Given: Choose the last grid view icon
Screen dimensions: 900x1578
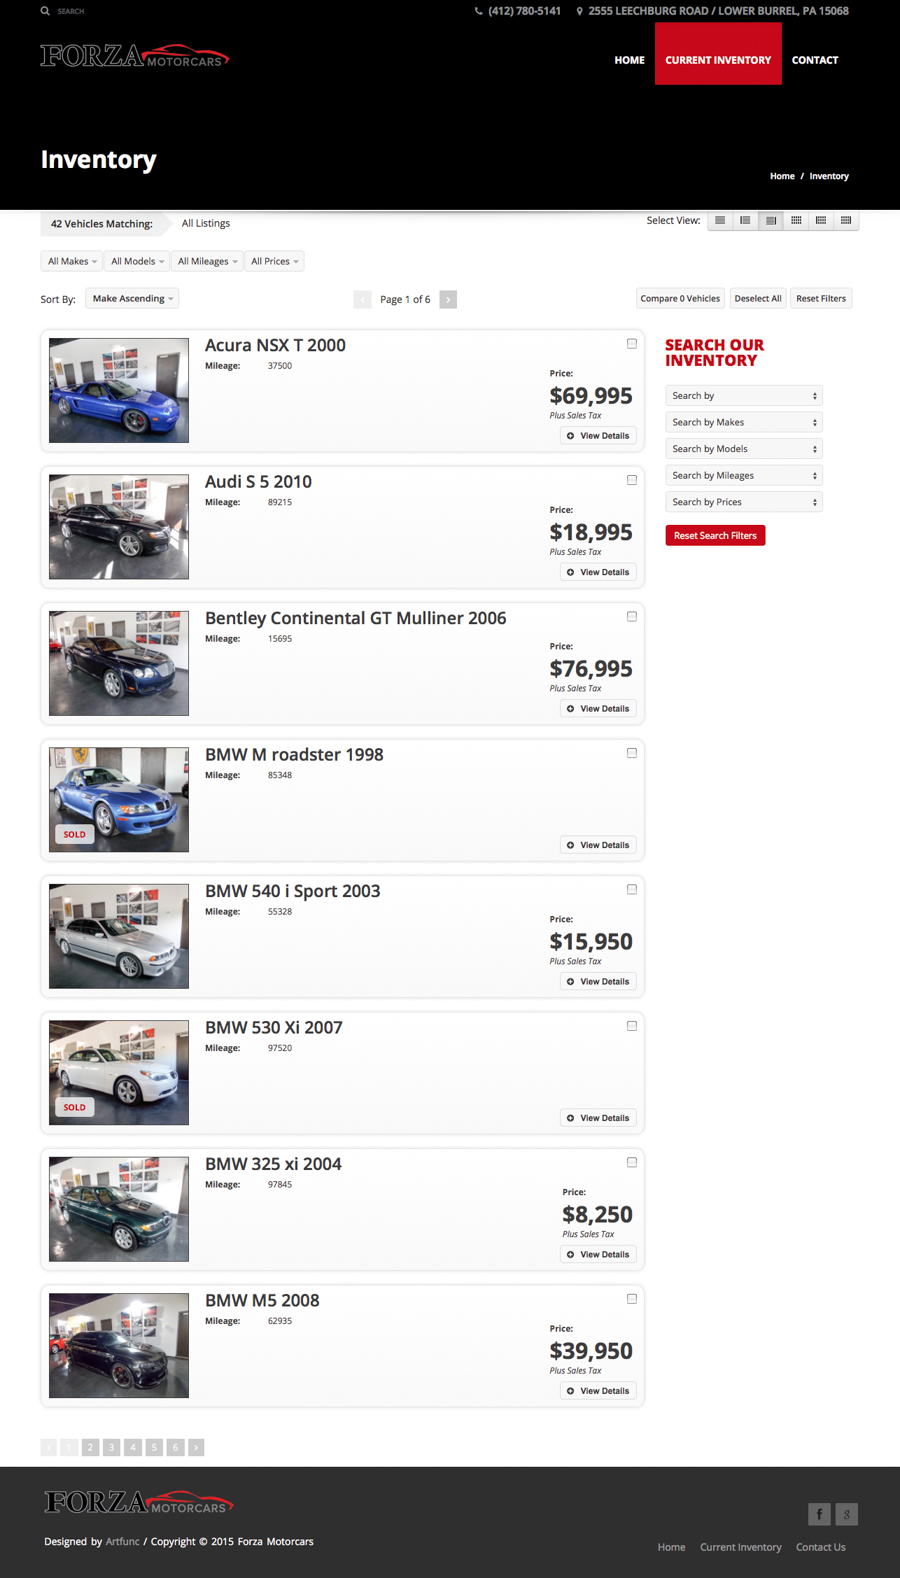Looking at the screenshot, I should 846,220.
